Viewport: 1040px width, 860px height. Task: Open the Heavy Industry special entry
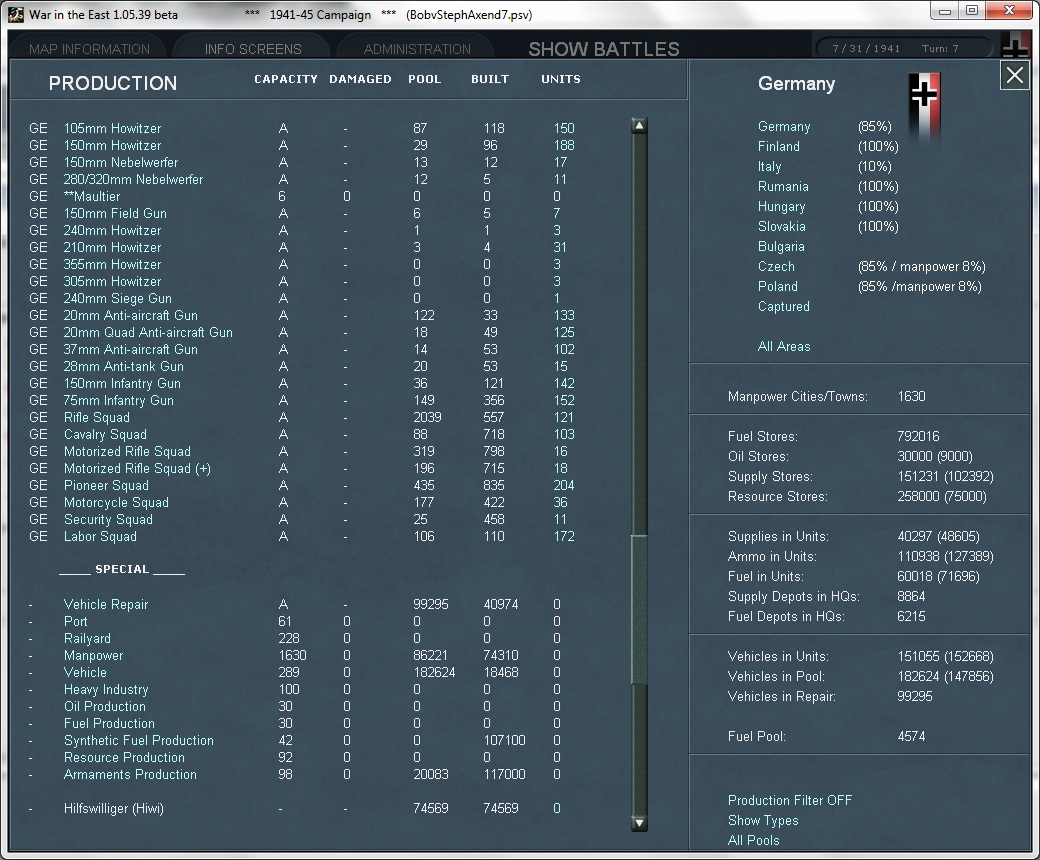(106, 690)
